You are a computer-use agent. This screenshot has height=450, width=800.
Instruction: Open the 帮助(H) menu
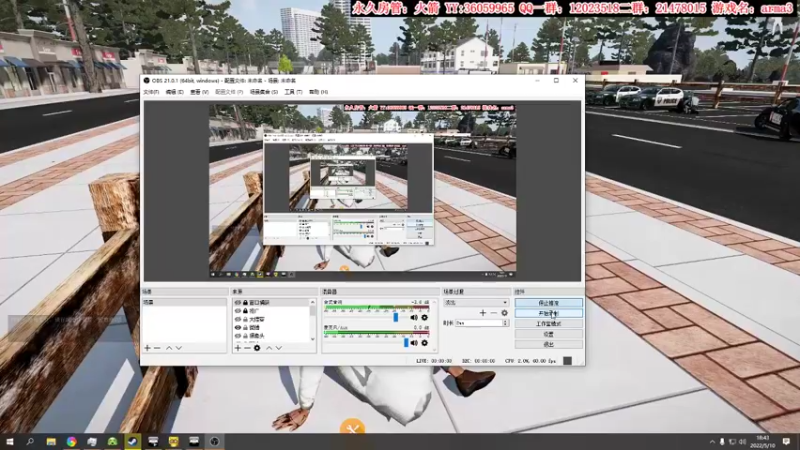coord(318,92)
